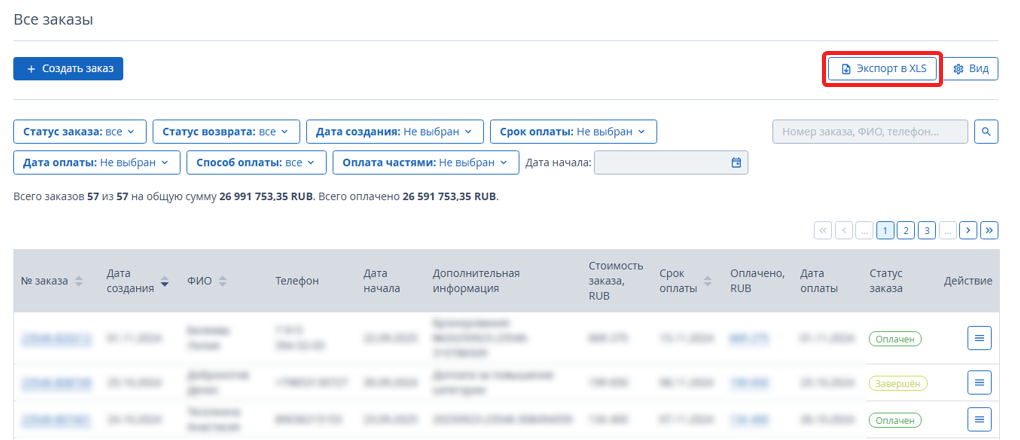This screenshot has height=440, width=1020.
Task: Click the Дата оплаты column header
Action: pyautogui.click(x=819, y=281)
